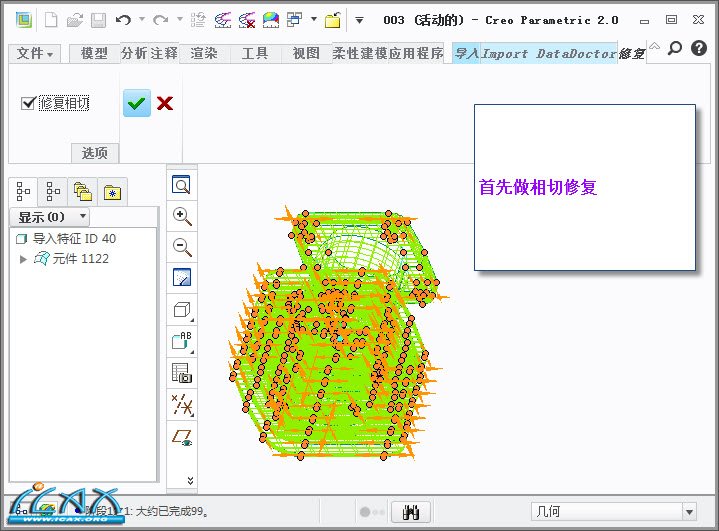
Task: Click the Zoom In magnifier icon
Action: [x=182, y=216]
